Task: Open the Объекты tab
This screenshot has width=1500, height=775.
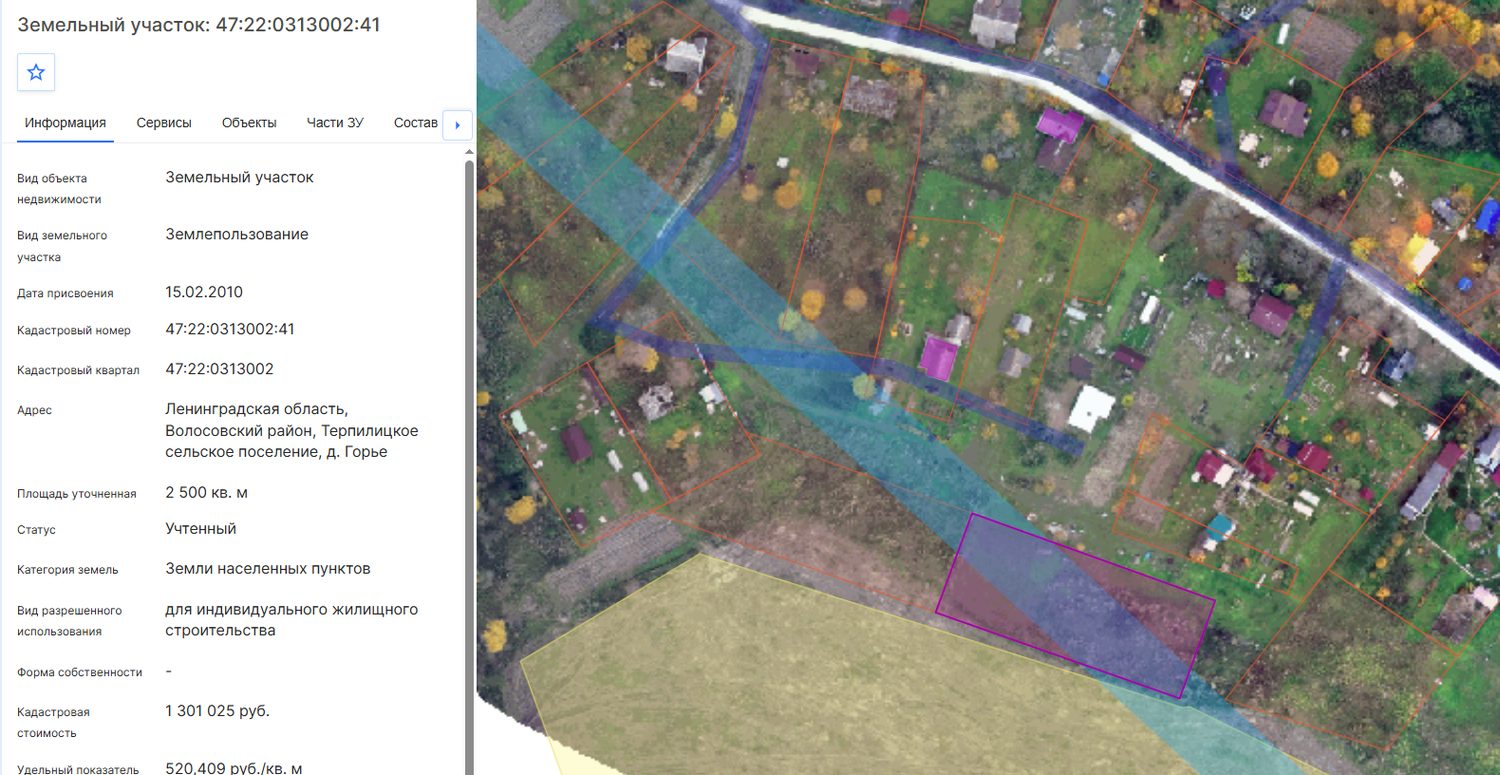Action: 249,123
